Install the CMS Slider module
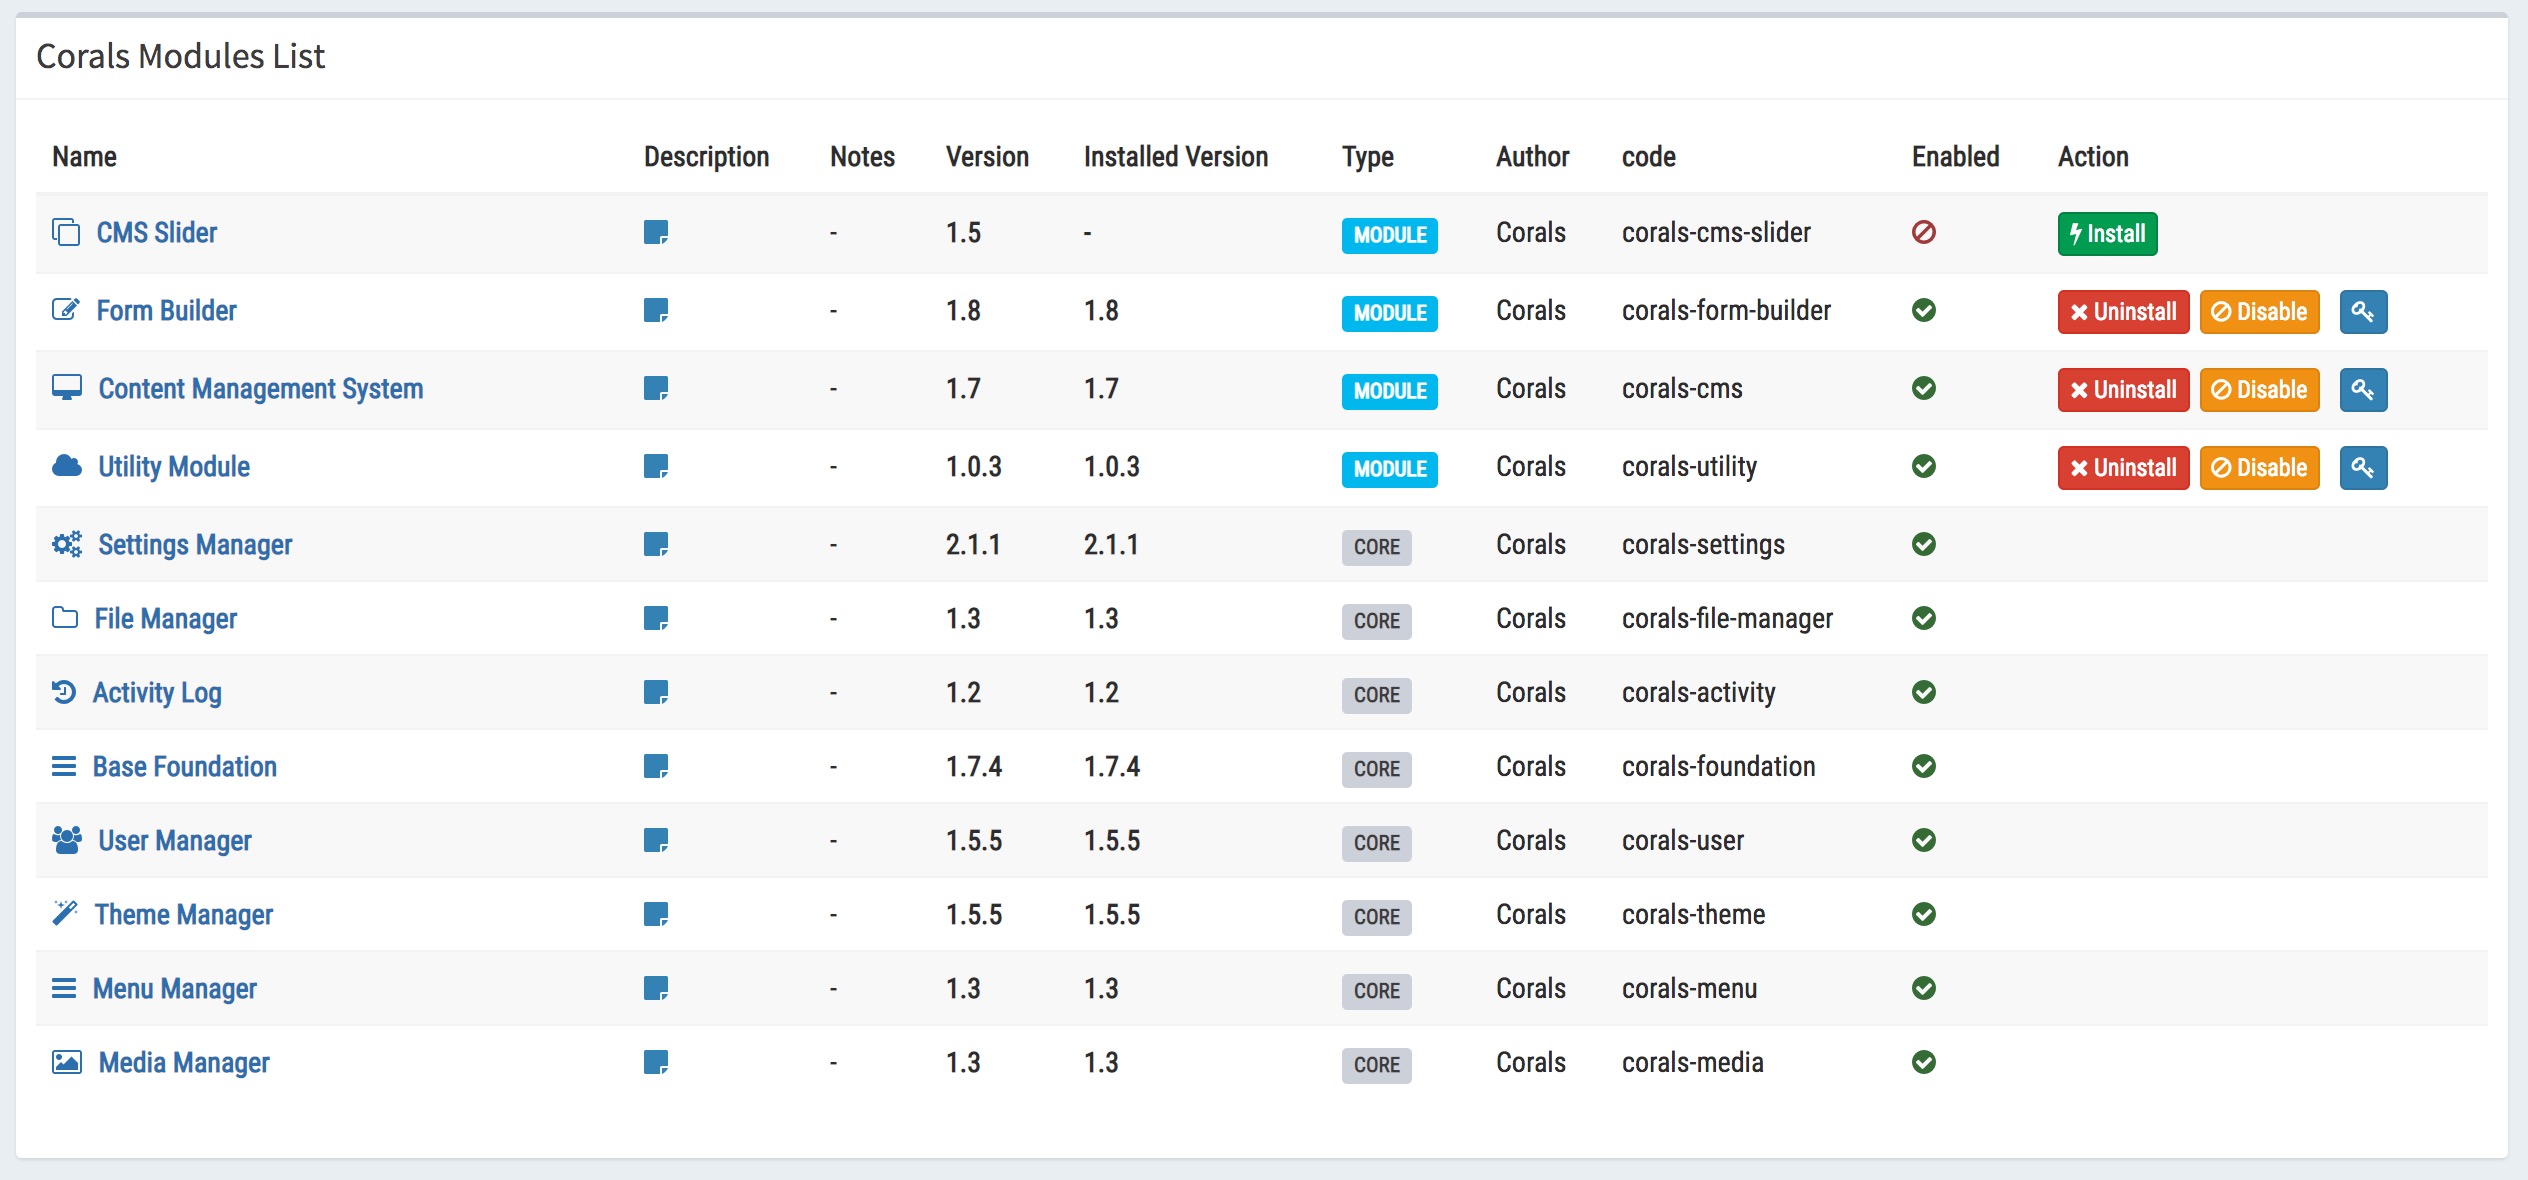2528x1180 pixels. click(2107, 234)
